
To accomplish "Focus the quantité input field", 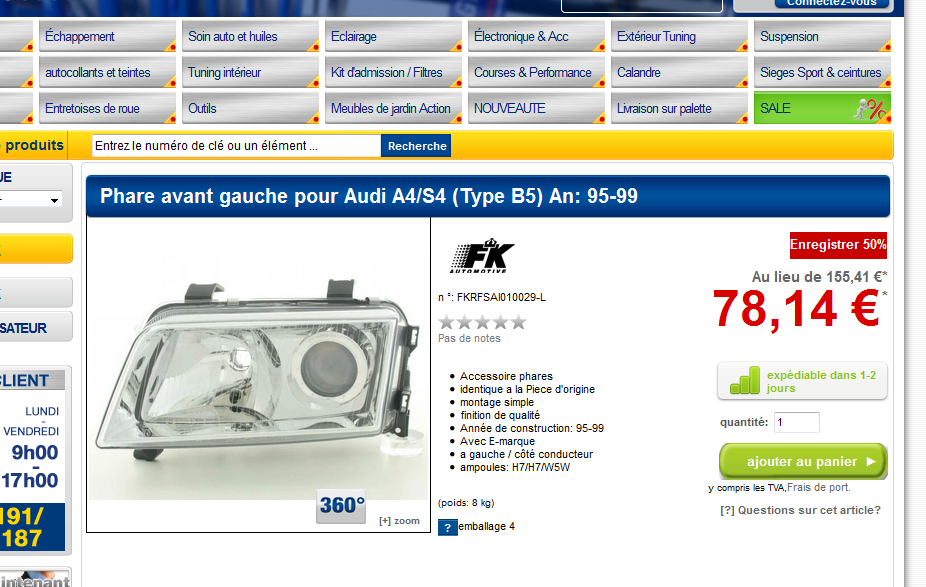I will (797, 422).
